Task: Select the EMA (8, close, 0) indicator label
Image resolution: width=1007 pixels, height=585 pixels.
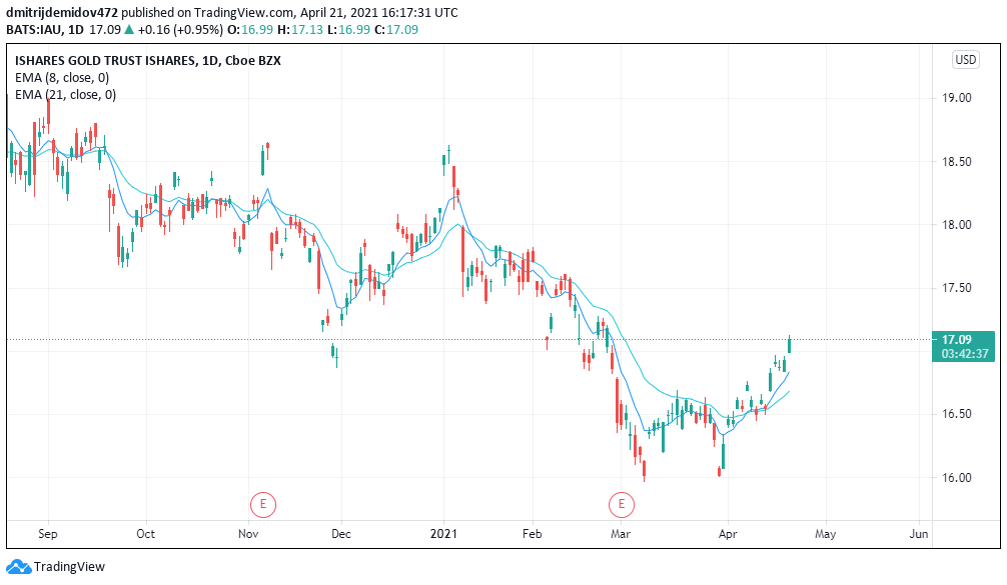Action: point(62,78)
